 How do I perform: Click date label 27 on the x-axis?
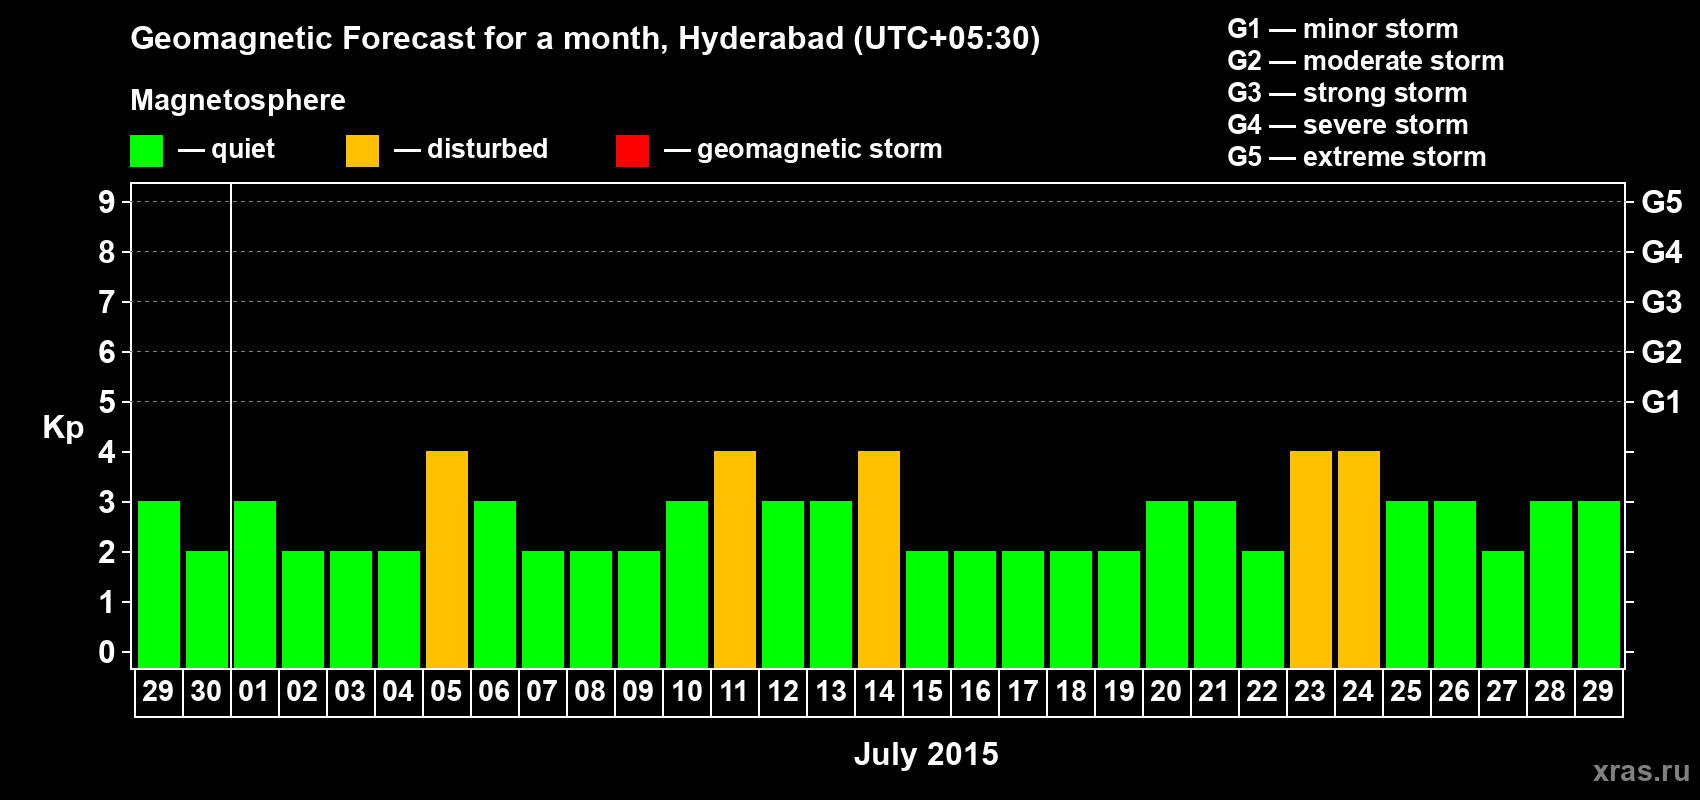[1502, 692]
